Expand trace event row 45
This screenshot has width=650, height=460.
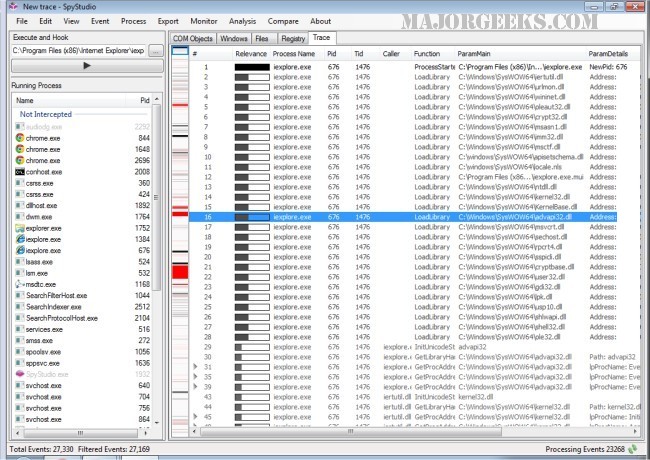(x=196, y=417)
